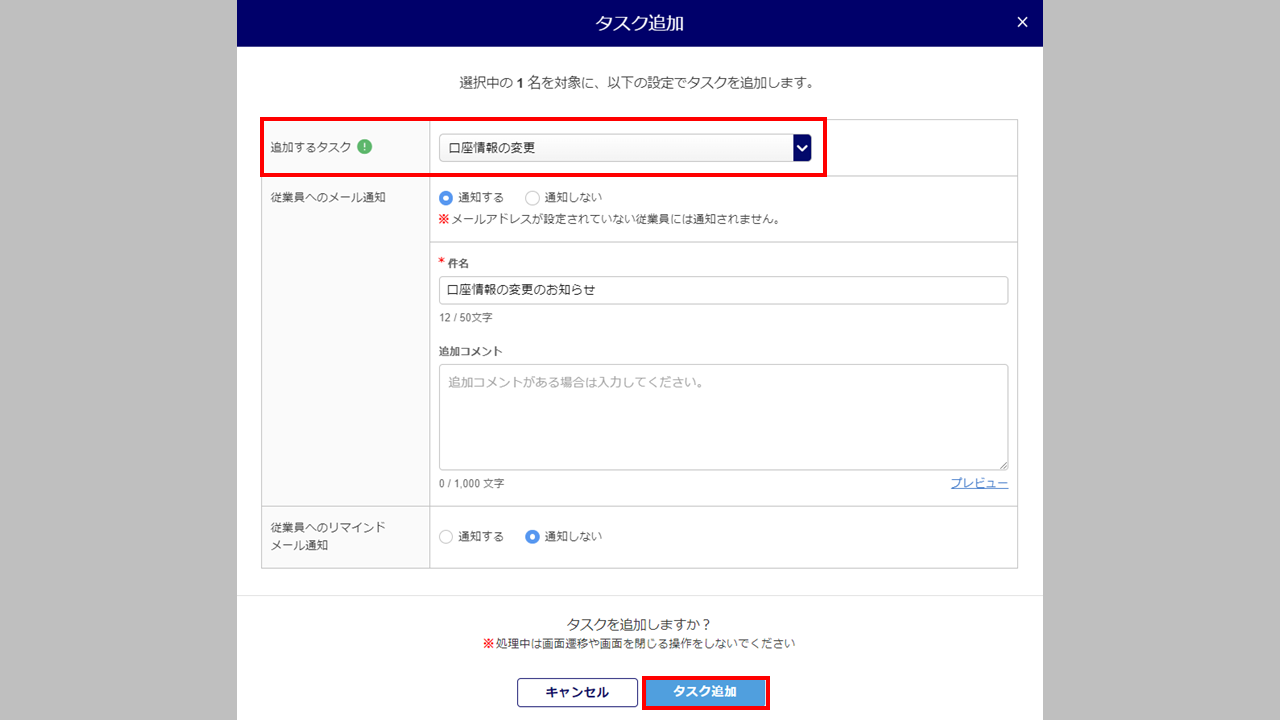Select 通知しない for reminder mail notification

pyautogui.click(x=533, y=537)
